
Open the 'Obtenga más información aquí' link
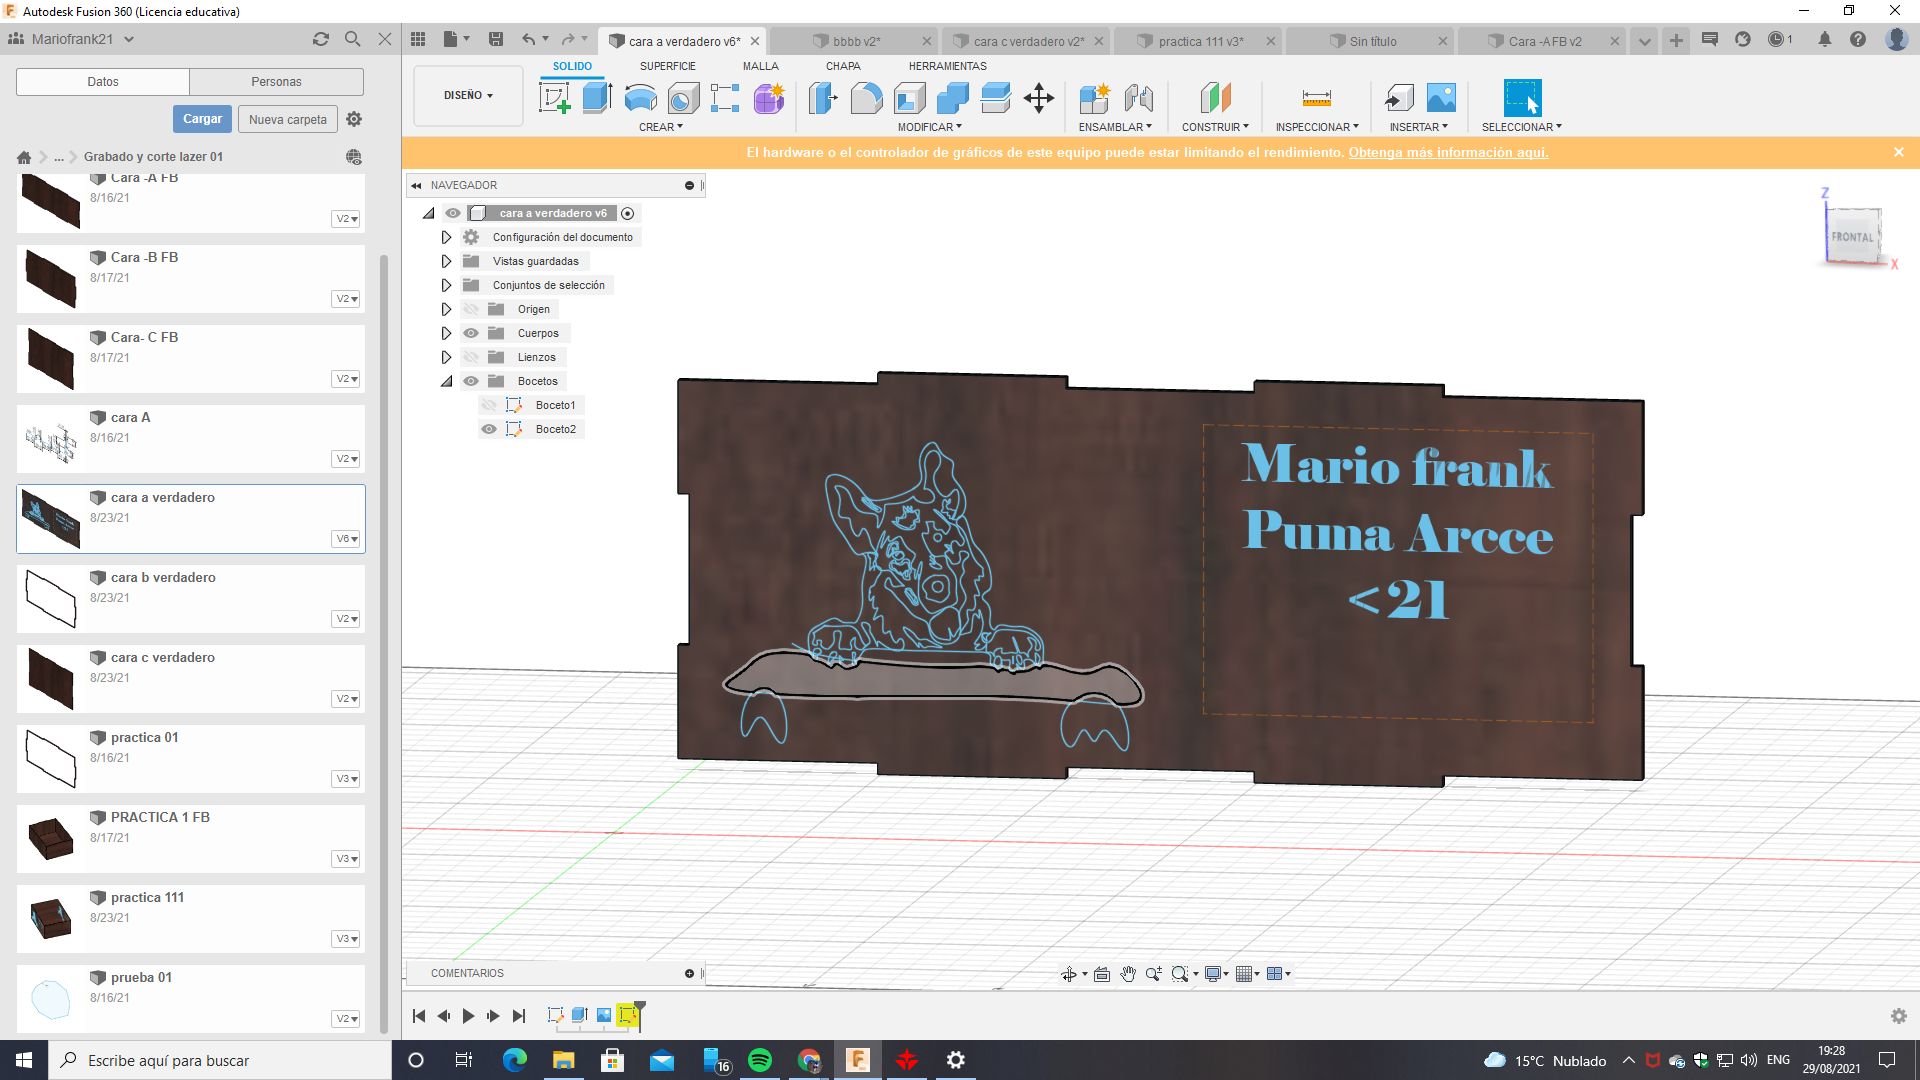tap(1447, 153)
